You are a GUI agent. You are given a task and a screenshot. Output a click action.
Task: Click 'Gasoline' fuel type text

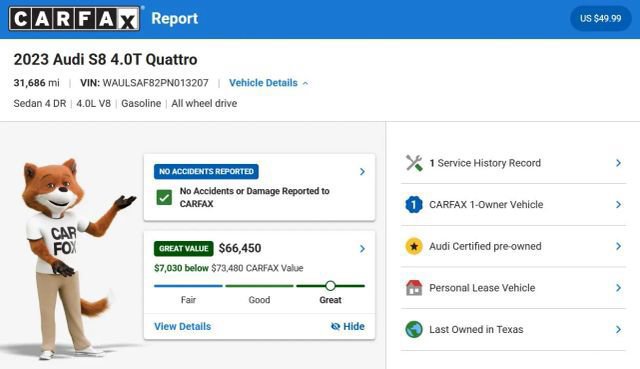[x=141, y=104]
